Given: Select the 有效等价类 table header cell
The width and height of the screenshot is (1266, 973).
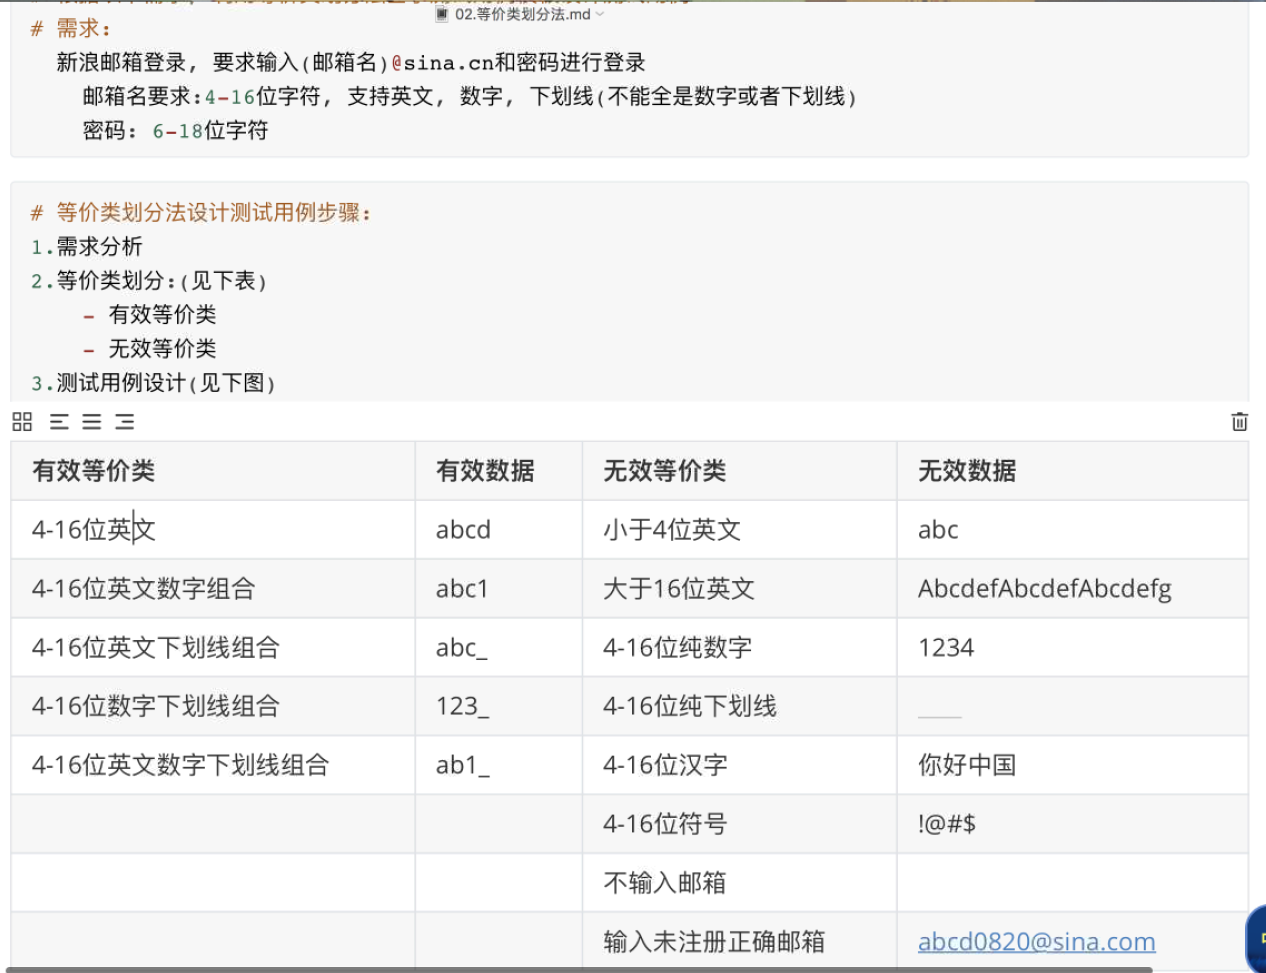Looking at the screenshot, I should click(x=213, y=471).
